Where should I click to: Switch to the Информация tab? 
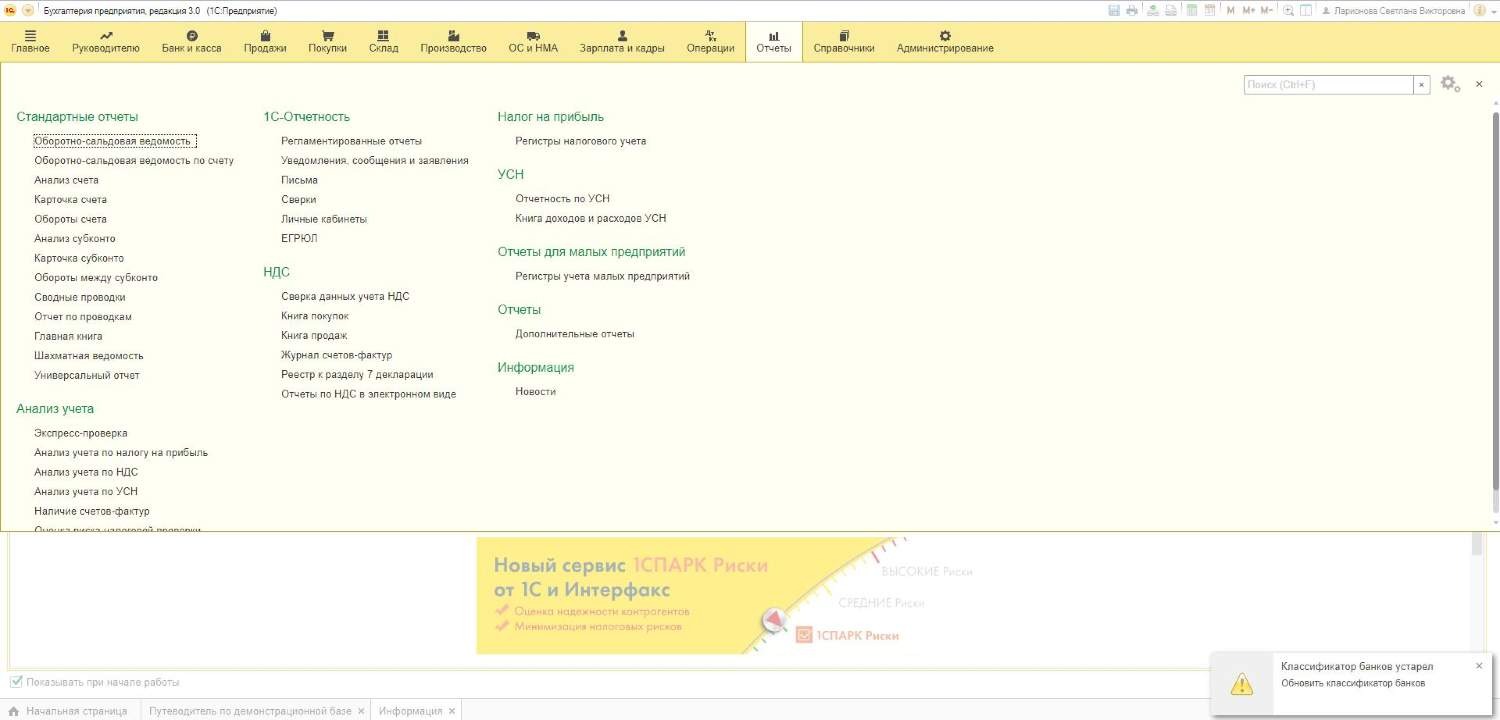click(410, 711)
